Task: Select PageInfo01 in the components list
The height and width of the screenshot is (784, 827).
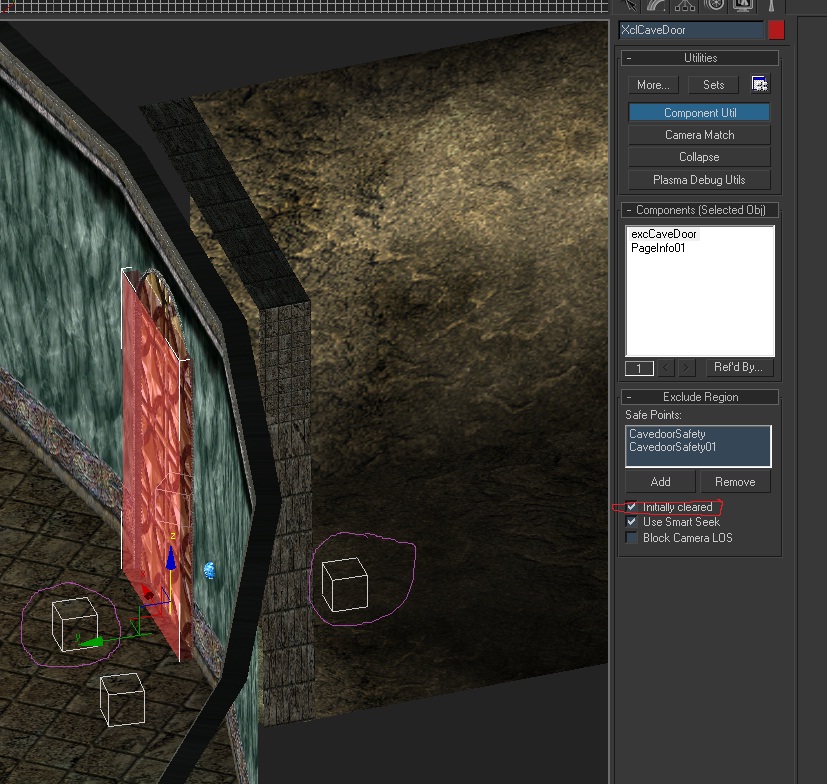Action: tap(658, 248)
